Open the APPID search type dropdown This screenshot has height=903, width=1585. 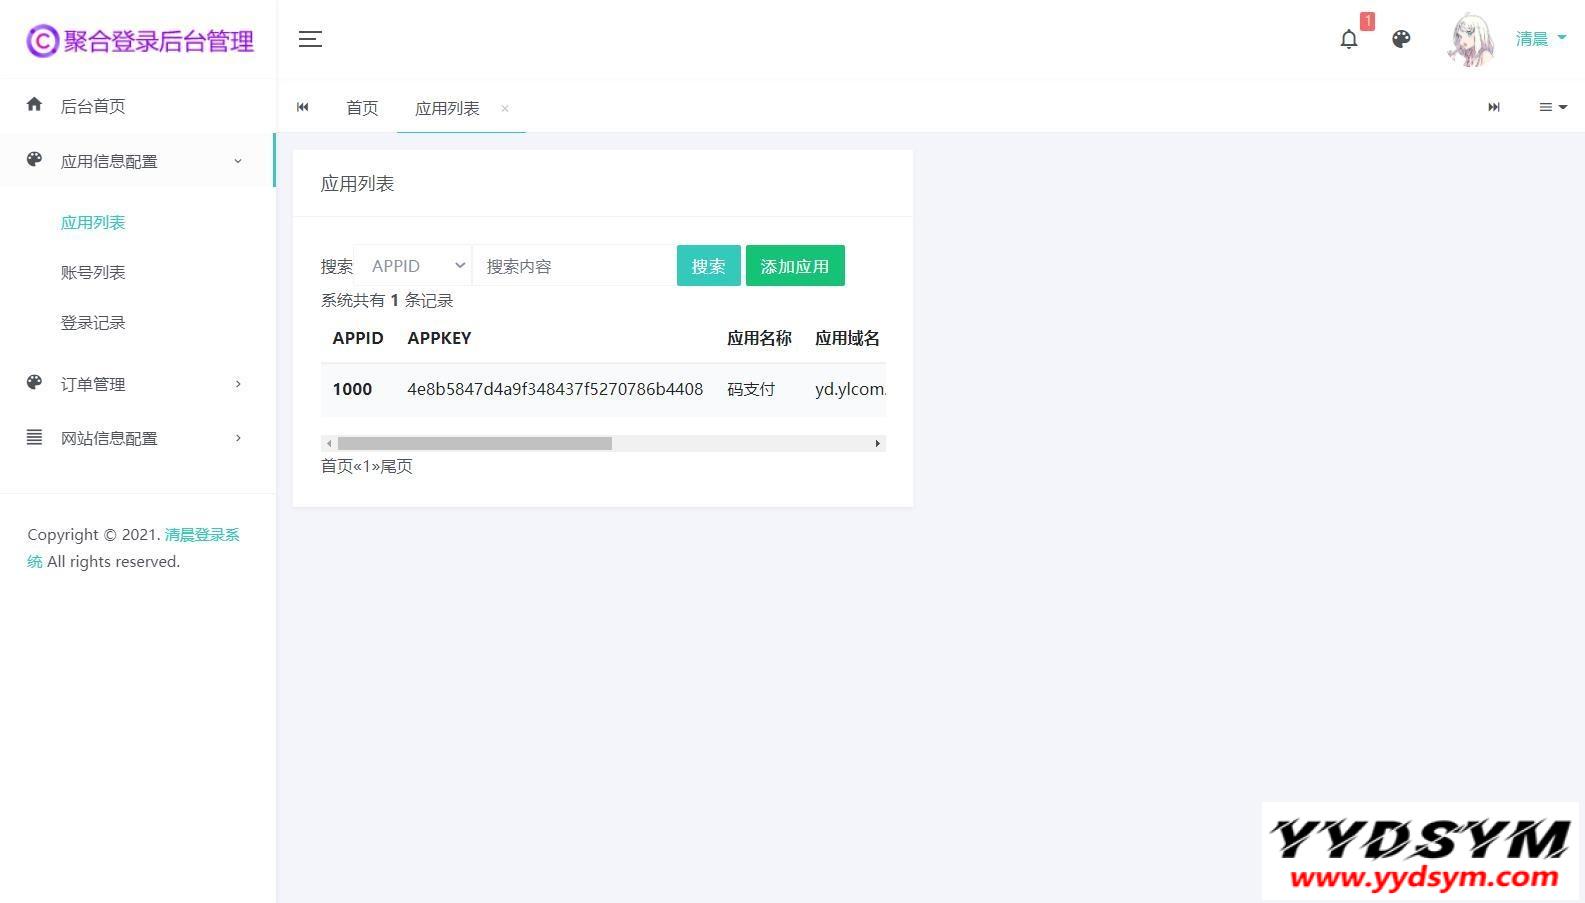413,266
